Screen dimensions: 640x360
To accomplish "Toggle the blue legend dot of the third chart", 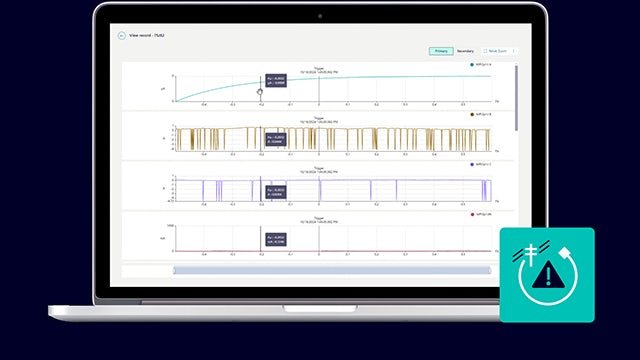I will 472,164.
